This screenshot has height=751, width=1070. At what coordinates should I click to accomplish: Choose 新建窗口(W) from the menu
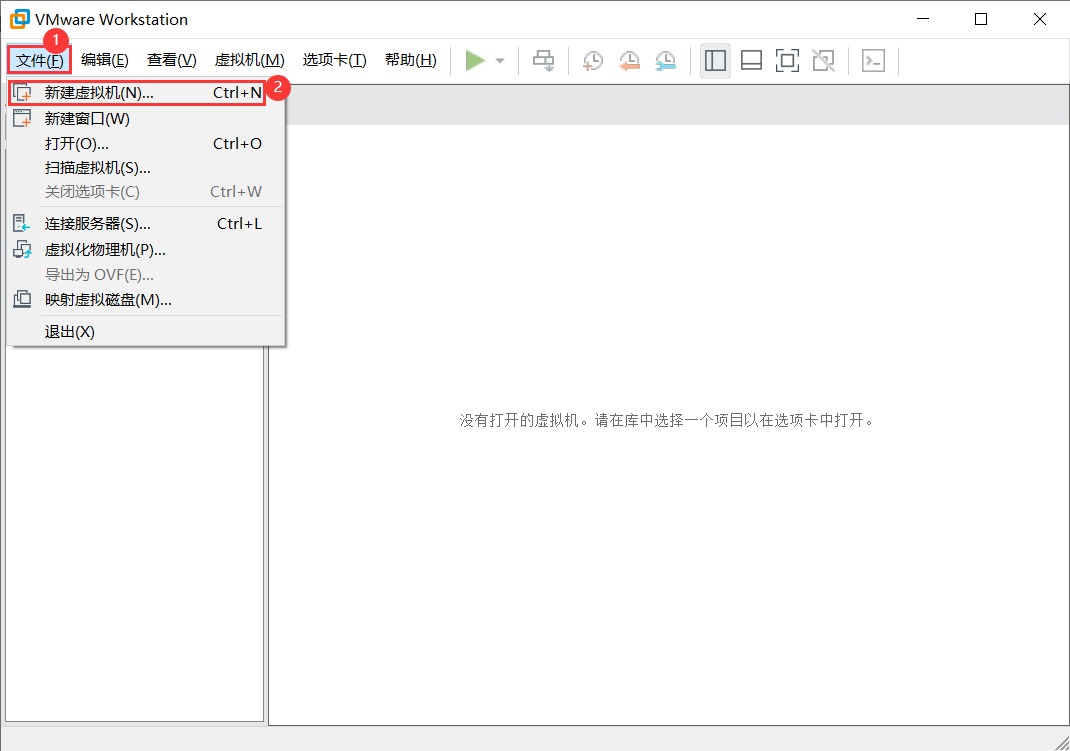tap(145, 119)
